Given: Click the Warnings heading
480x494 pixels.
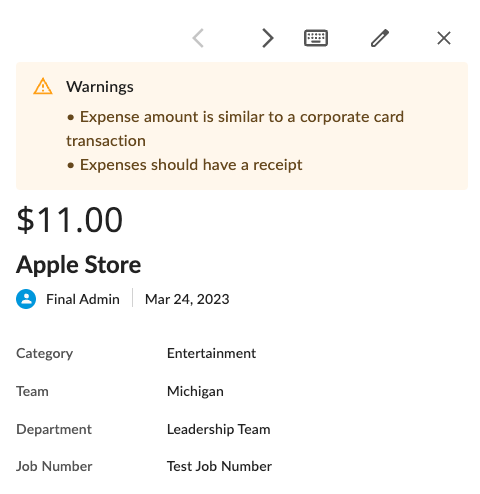Looking at the screenshot, I should [100, 87].
